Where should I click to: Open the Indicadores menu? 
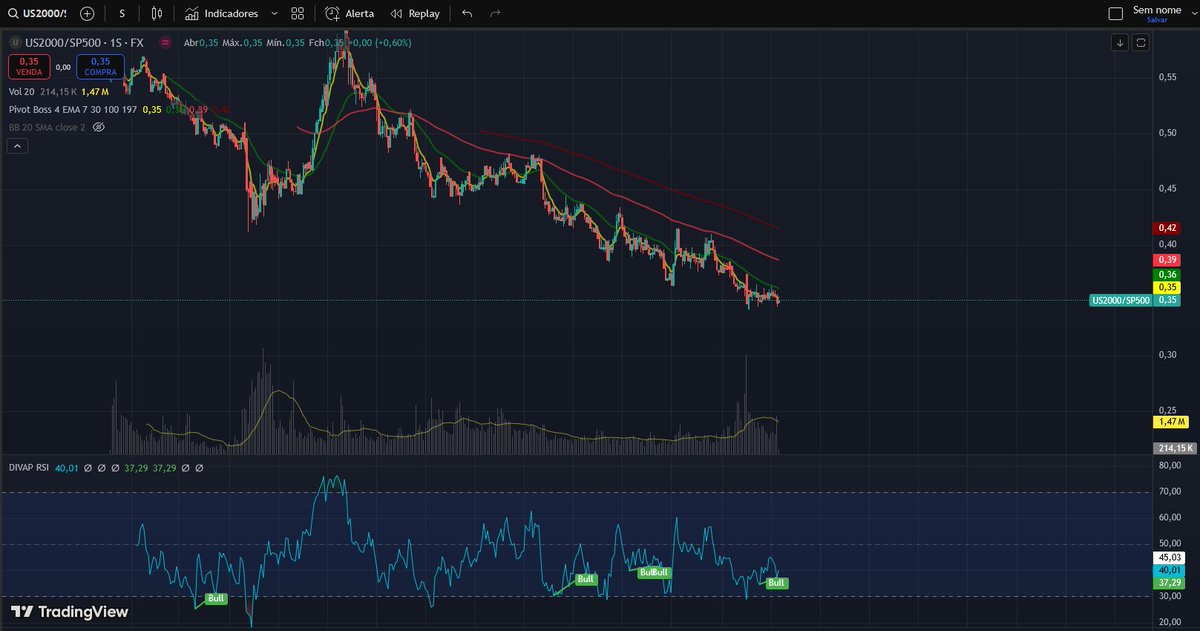(220, 13)
